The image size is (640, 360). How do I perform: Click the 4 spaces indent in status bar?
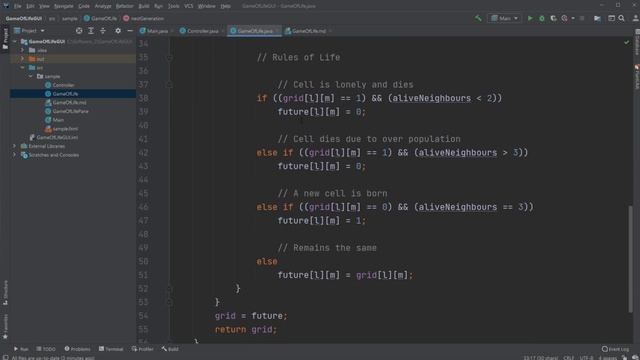(x=608, y=358)
